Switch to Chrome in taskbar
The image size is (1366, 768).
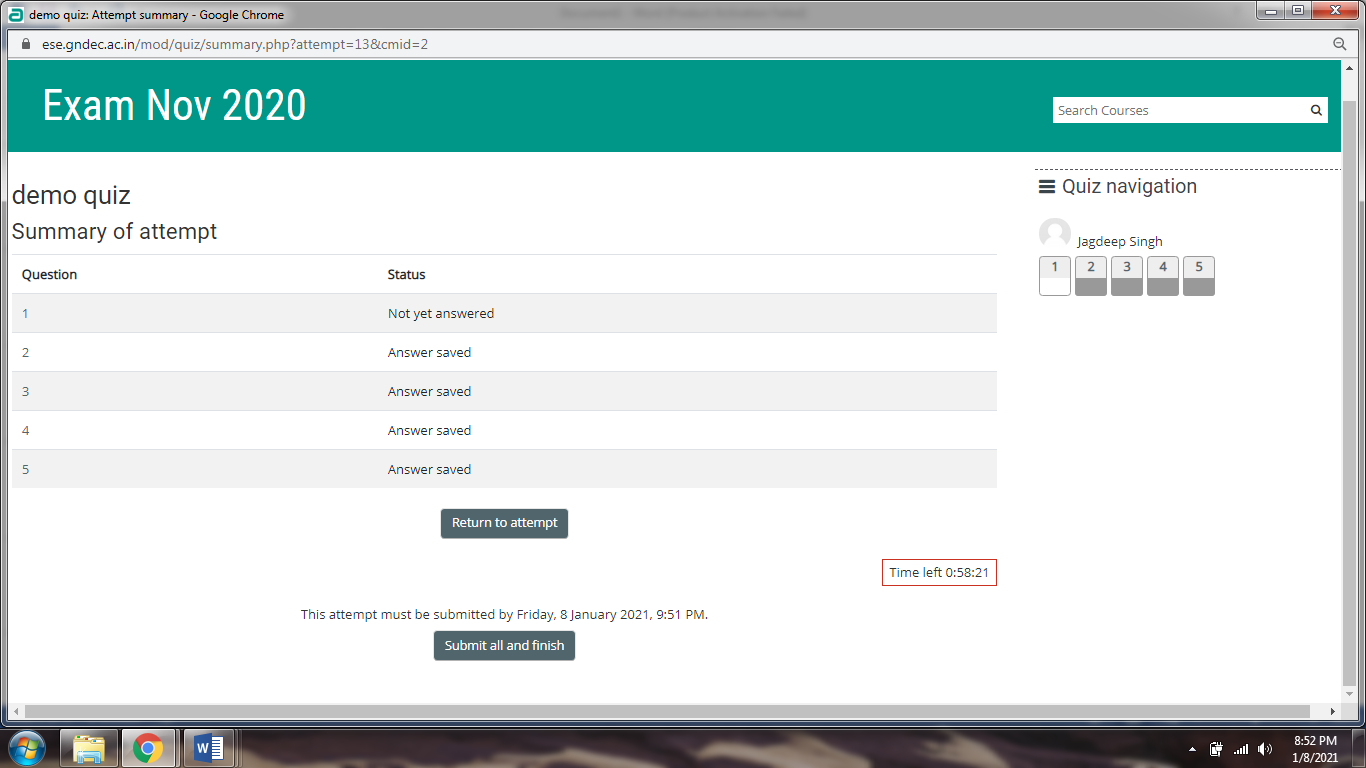148,748
